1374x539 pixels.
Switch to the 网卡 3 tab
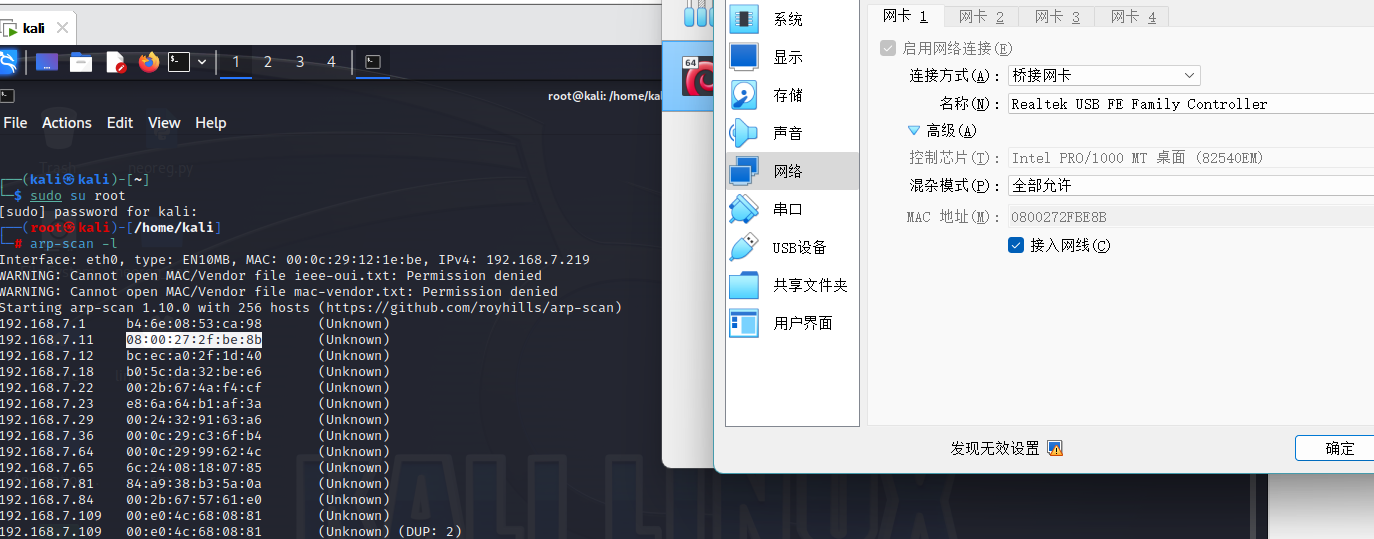1057,16
